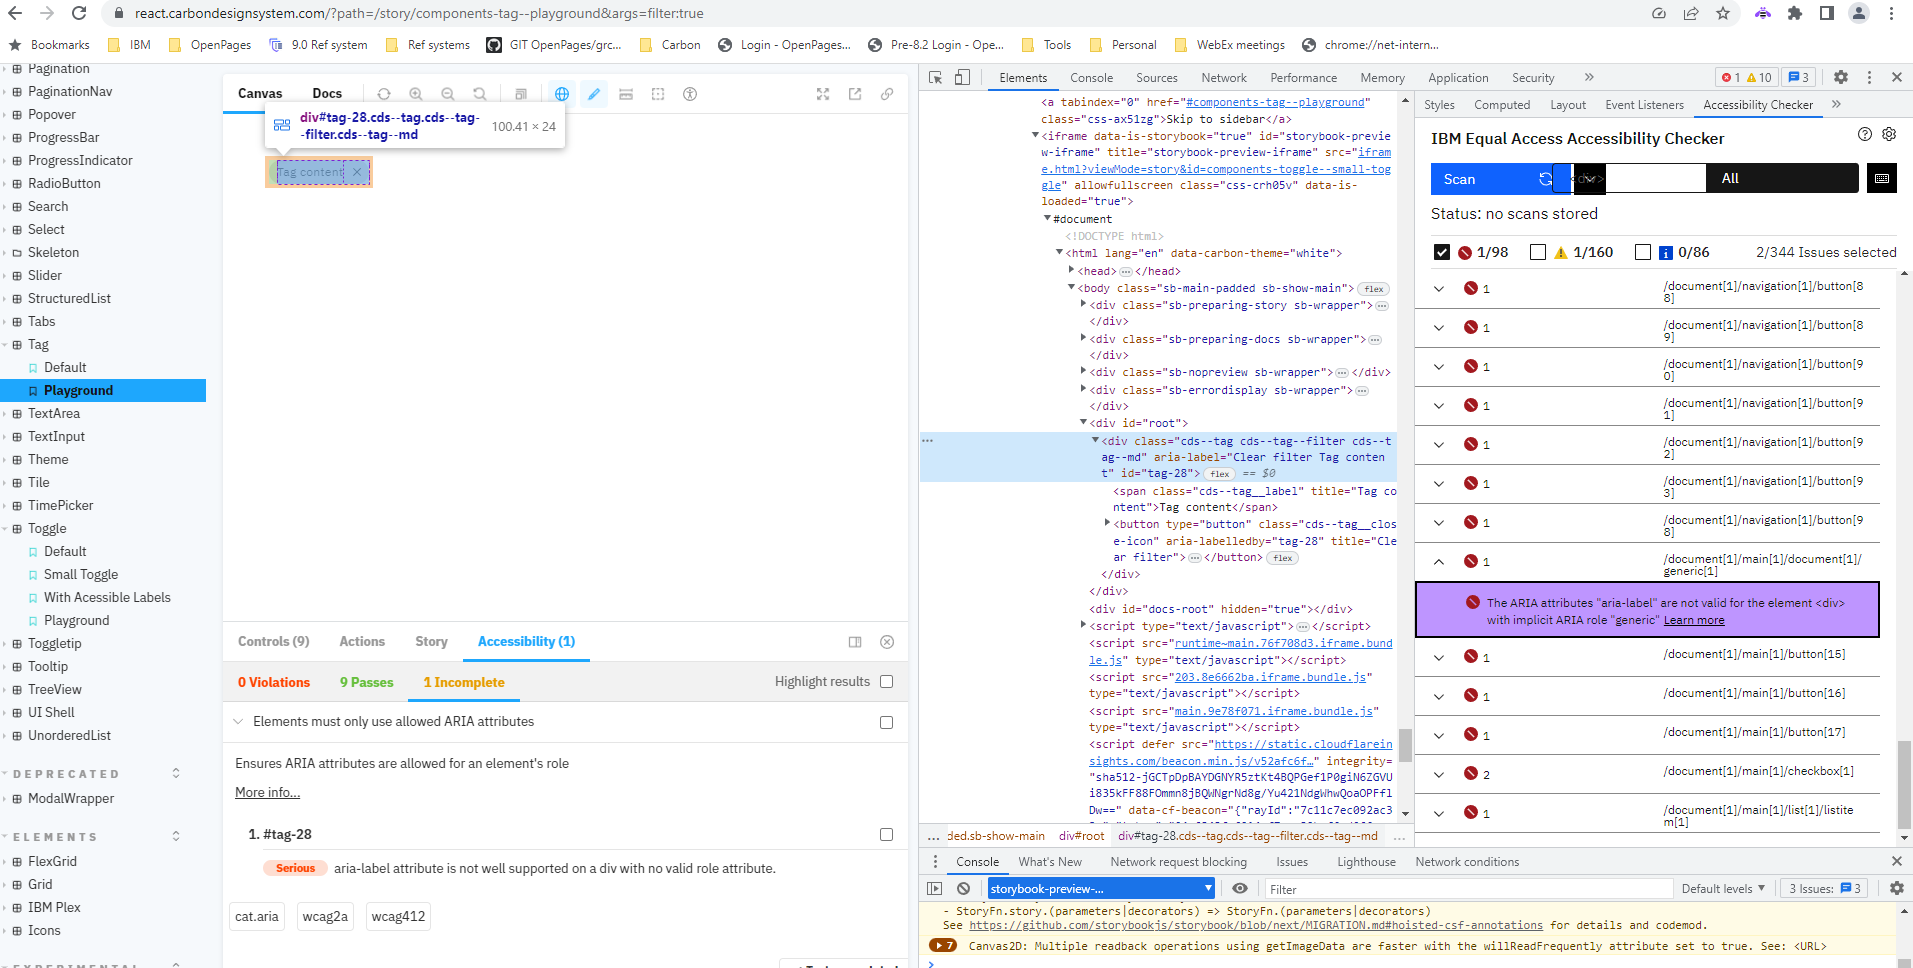
Task: Toggle the Highlight results checkbox
Action: pos(886,681)
